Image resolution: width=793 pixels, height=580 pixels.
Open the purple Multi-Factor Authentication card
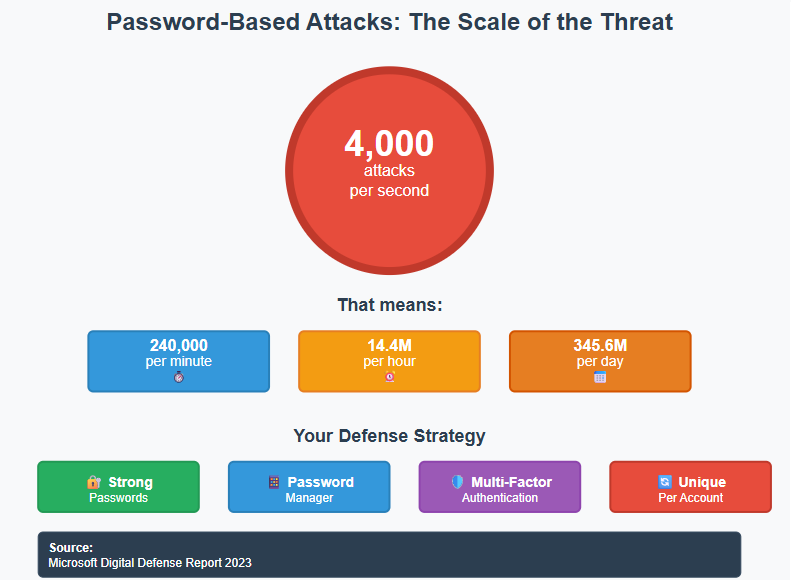click(x=500, y=487)
